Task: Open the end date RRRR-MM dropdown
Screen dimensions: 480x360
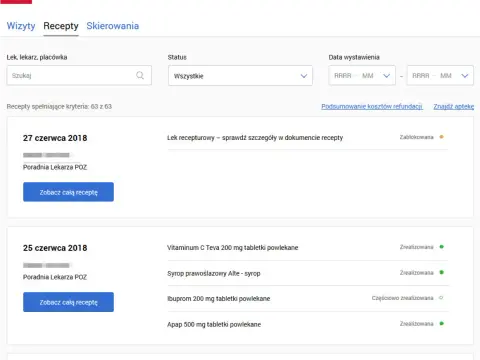Action: click(440, 76)
